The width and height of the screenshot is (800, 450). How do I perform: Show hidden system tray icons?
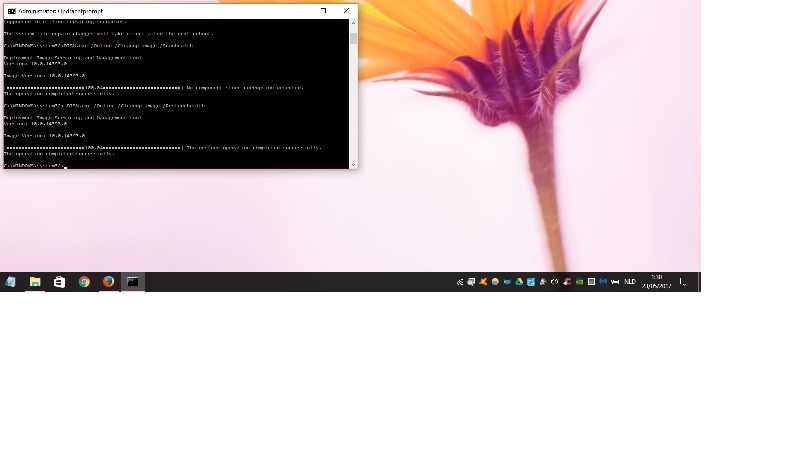click(460, 282)
